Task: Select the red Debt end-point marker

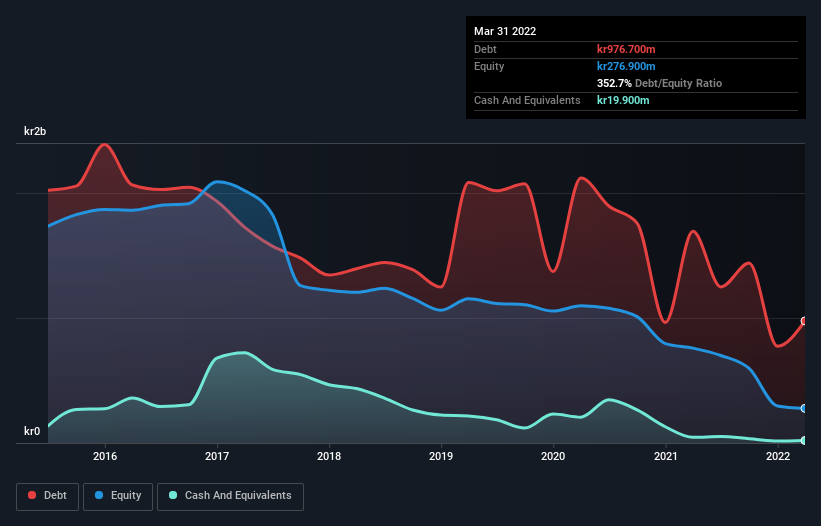Action: coord(804,321)
